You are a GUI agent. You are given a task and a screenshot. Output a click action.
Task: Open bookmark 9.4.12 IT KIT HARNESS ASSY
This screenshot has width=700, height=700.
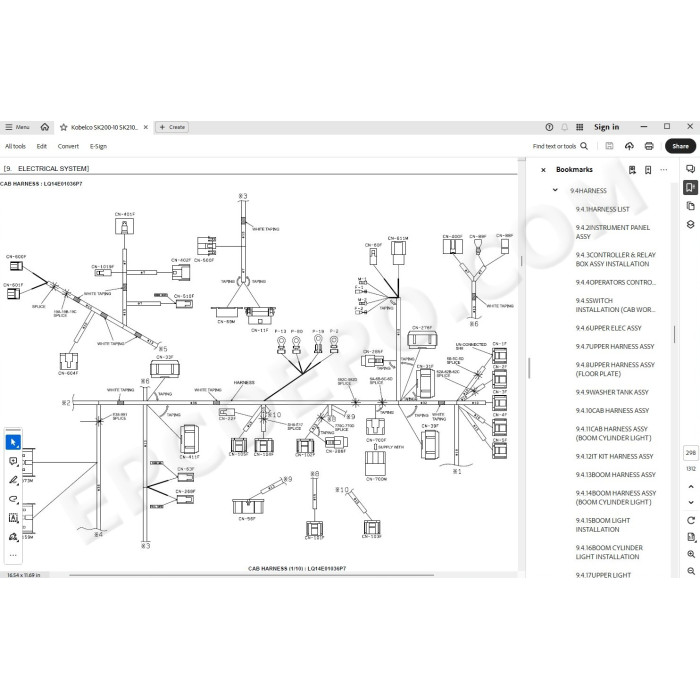click(614, 456)
